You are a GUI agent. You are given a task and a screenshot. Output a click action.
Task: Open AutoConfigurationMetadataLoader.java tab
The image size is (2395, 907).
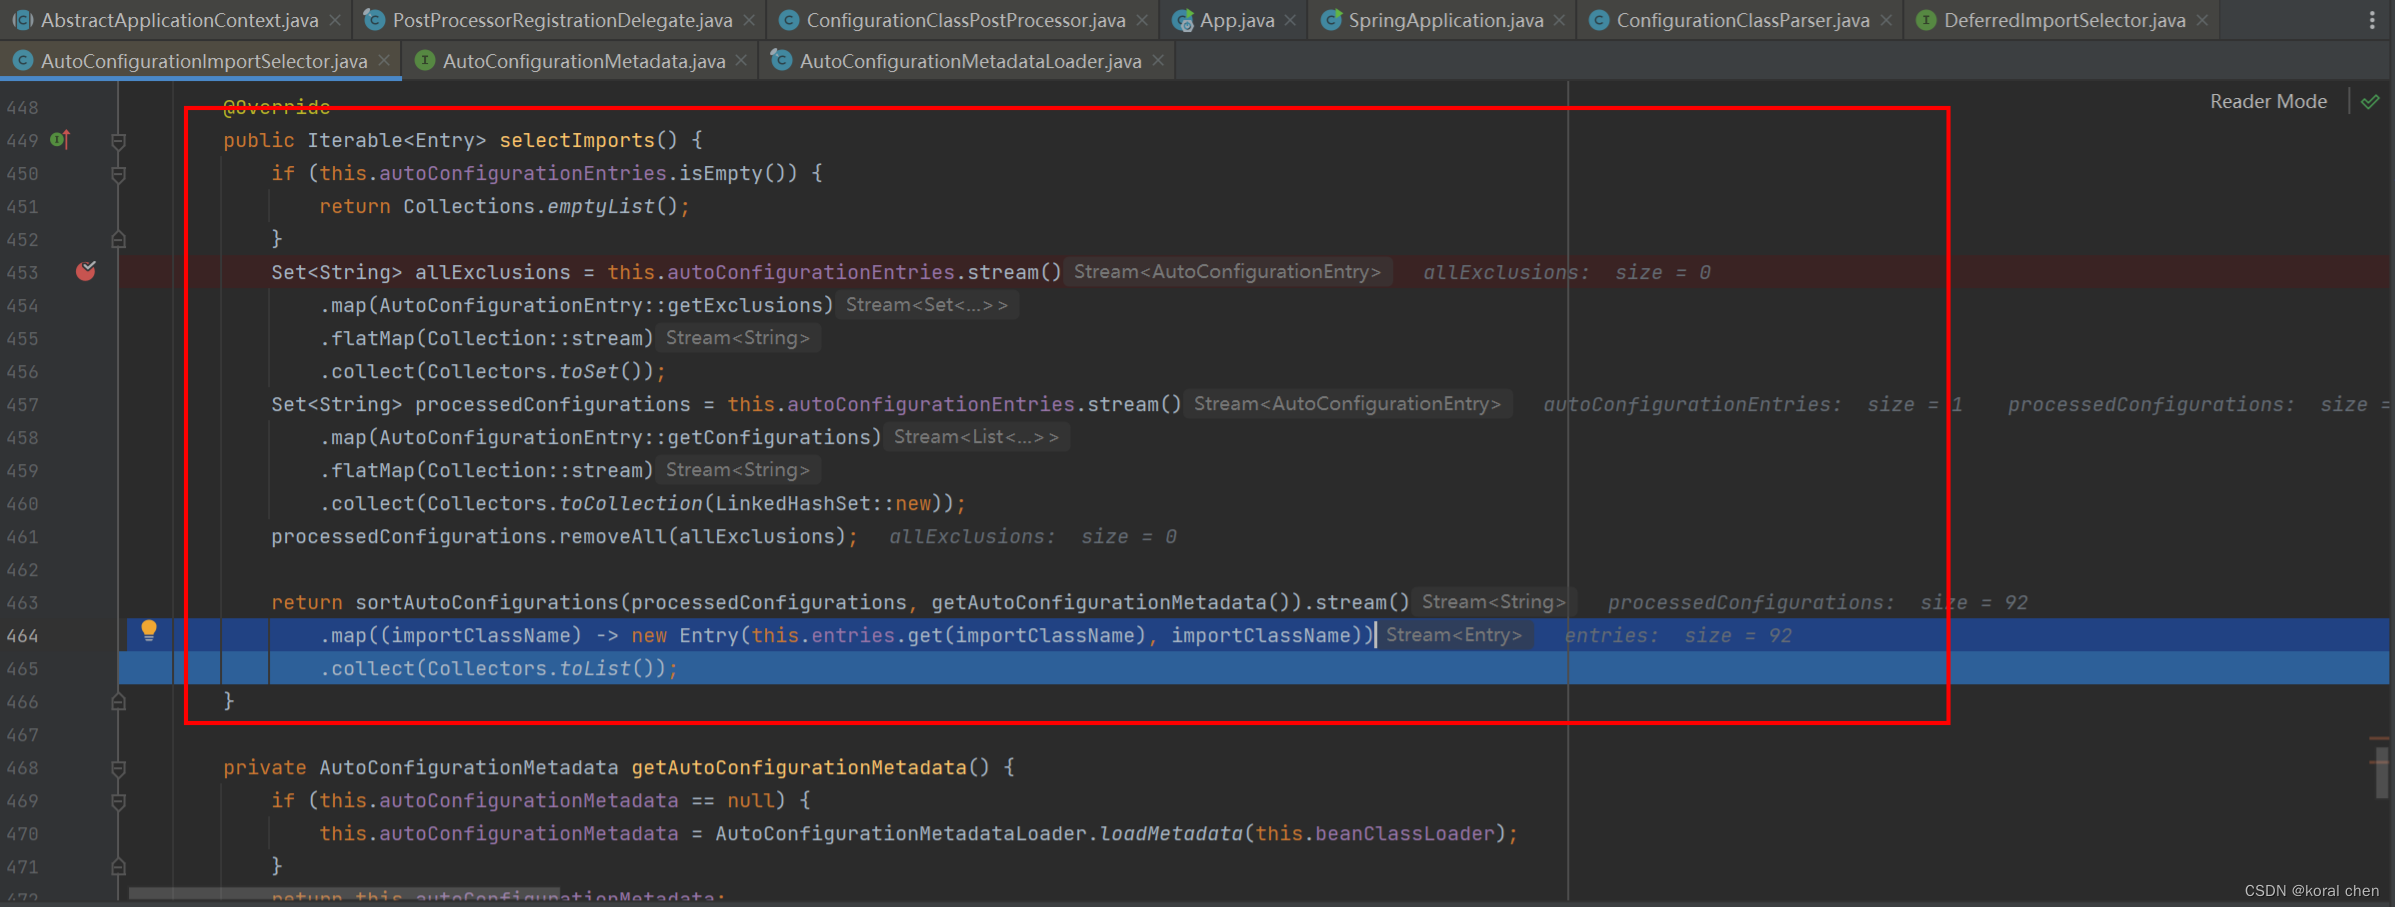970,61
